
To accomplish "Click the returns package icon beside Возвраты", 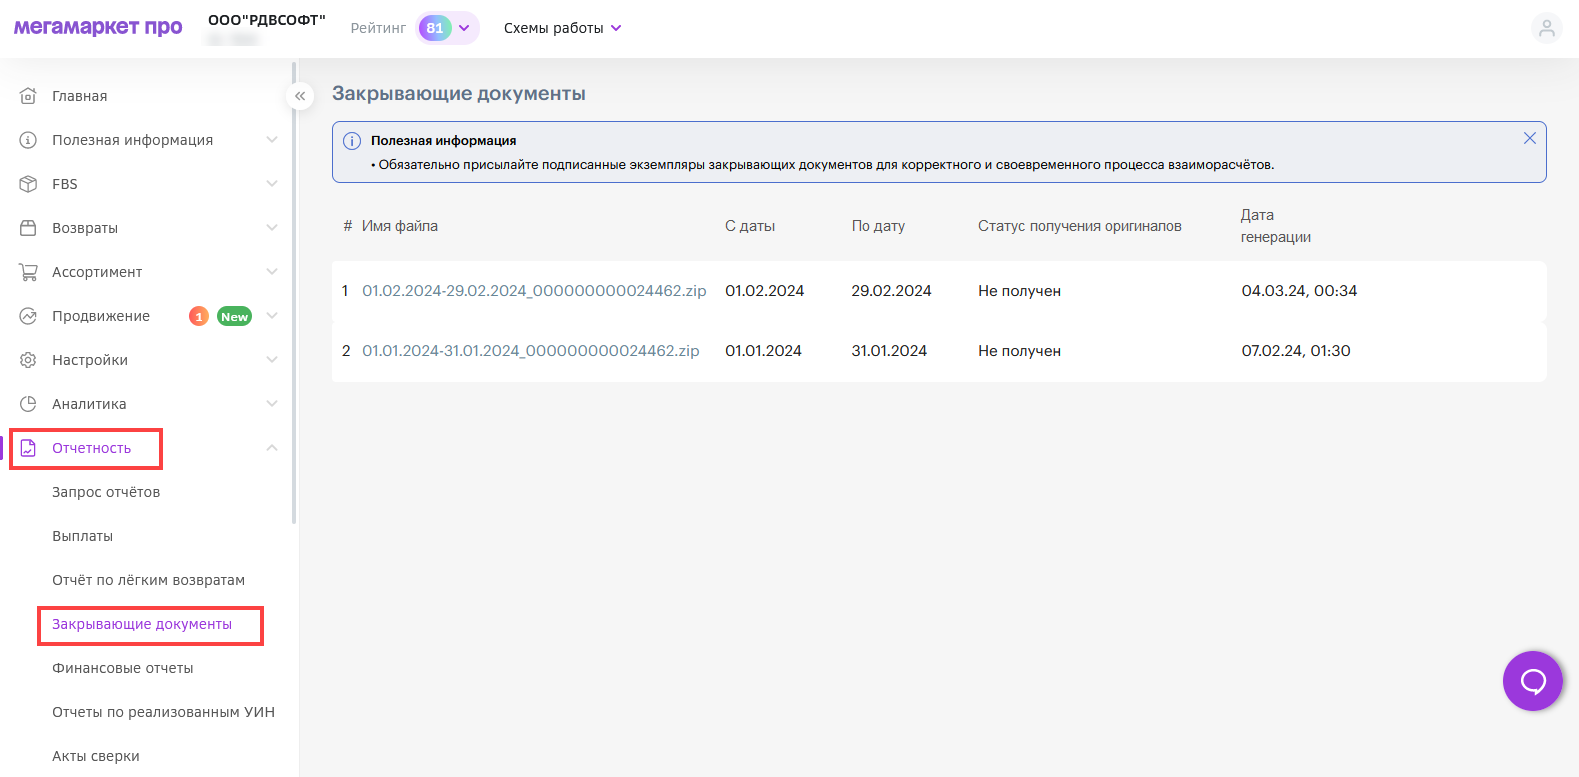I will (28, 228).
